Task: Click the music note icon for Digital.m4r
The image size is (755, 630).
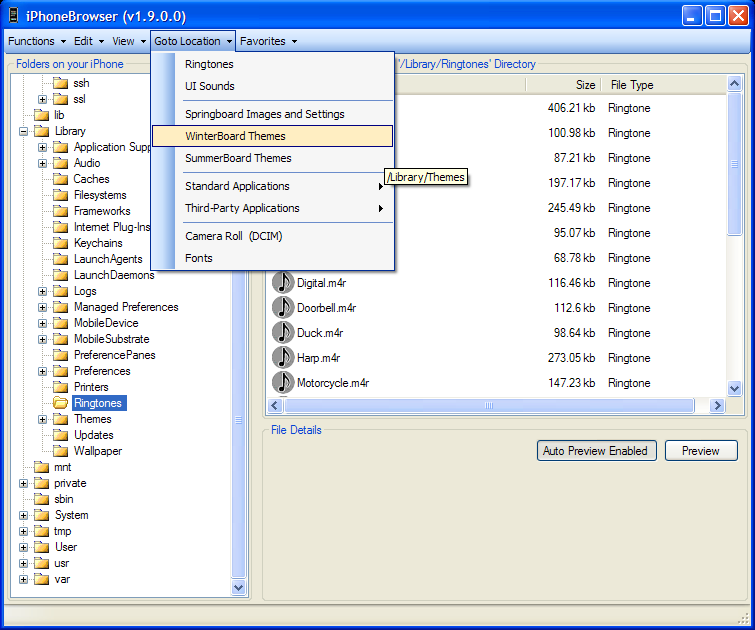Action: click(283, 283)
